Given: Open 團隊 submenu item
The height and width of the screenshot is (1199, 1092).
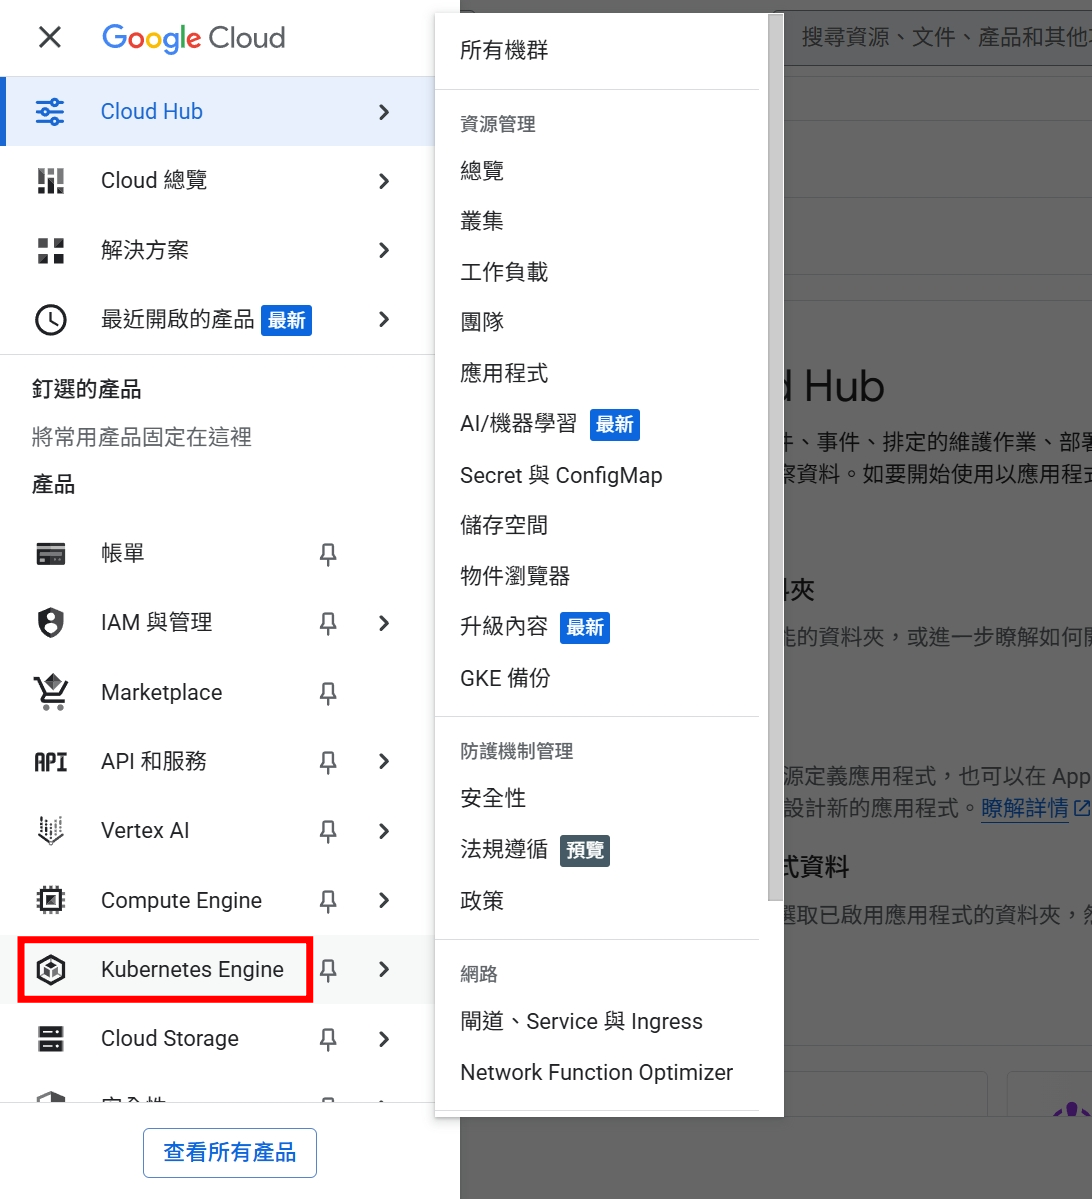Looking at the screenshot, I should (x=482, y=322).
